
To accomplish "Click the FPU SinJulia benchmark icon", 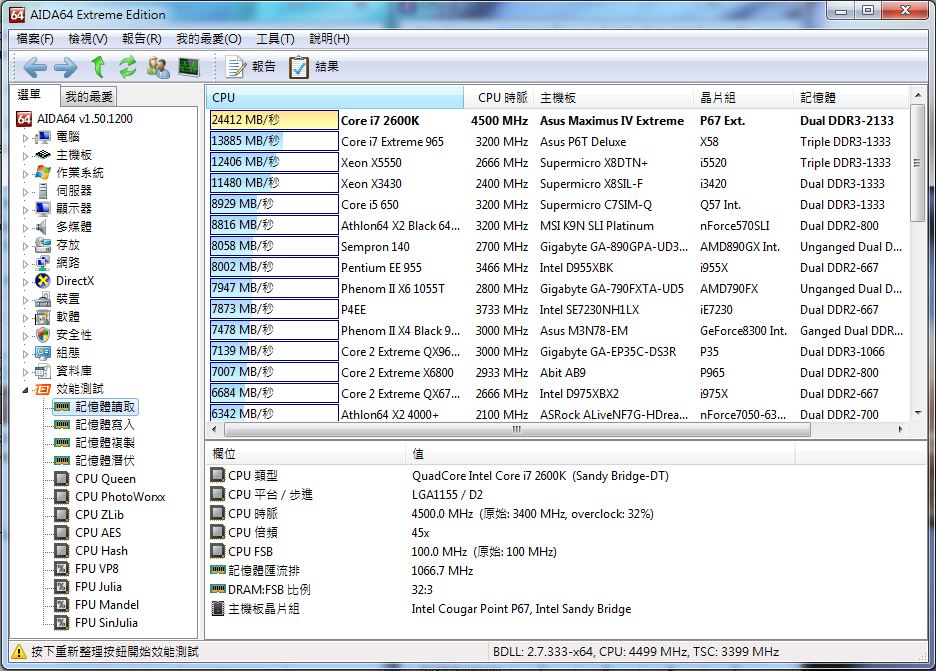I will click(x=61, y=623).
